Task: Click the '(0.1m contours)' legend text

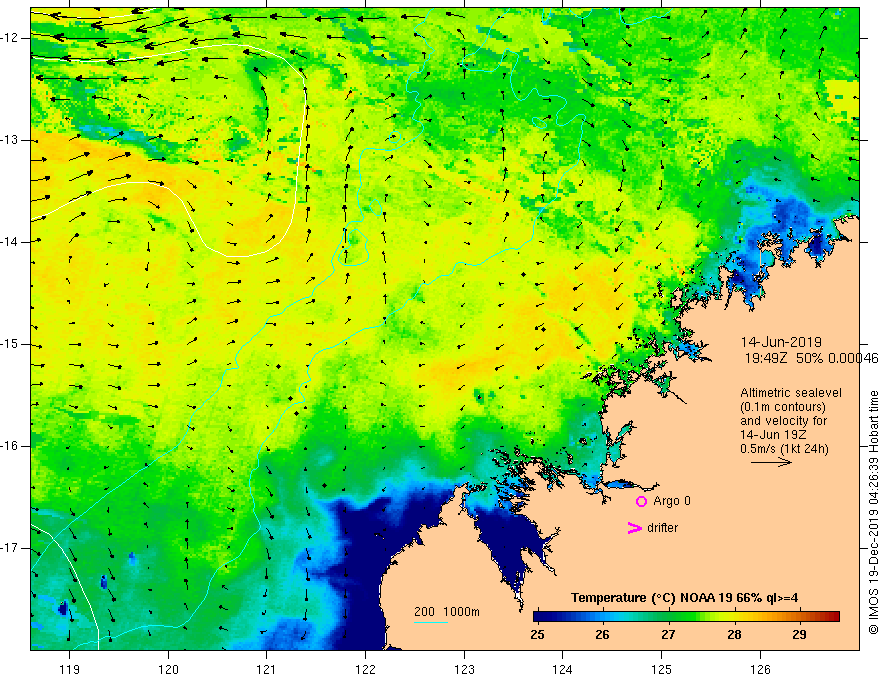Action: pos(783,407)
